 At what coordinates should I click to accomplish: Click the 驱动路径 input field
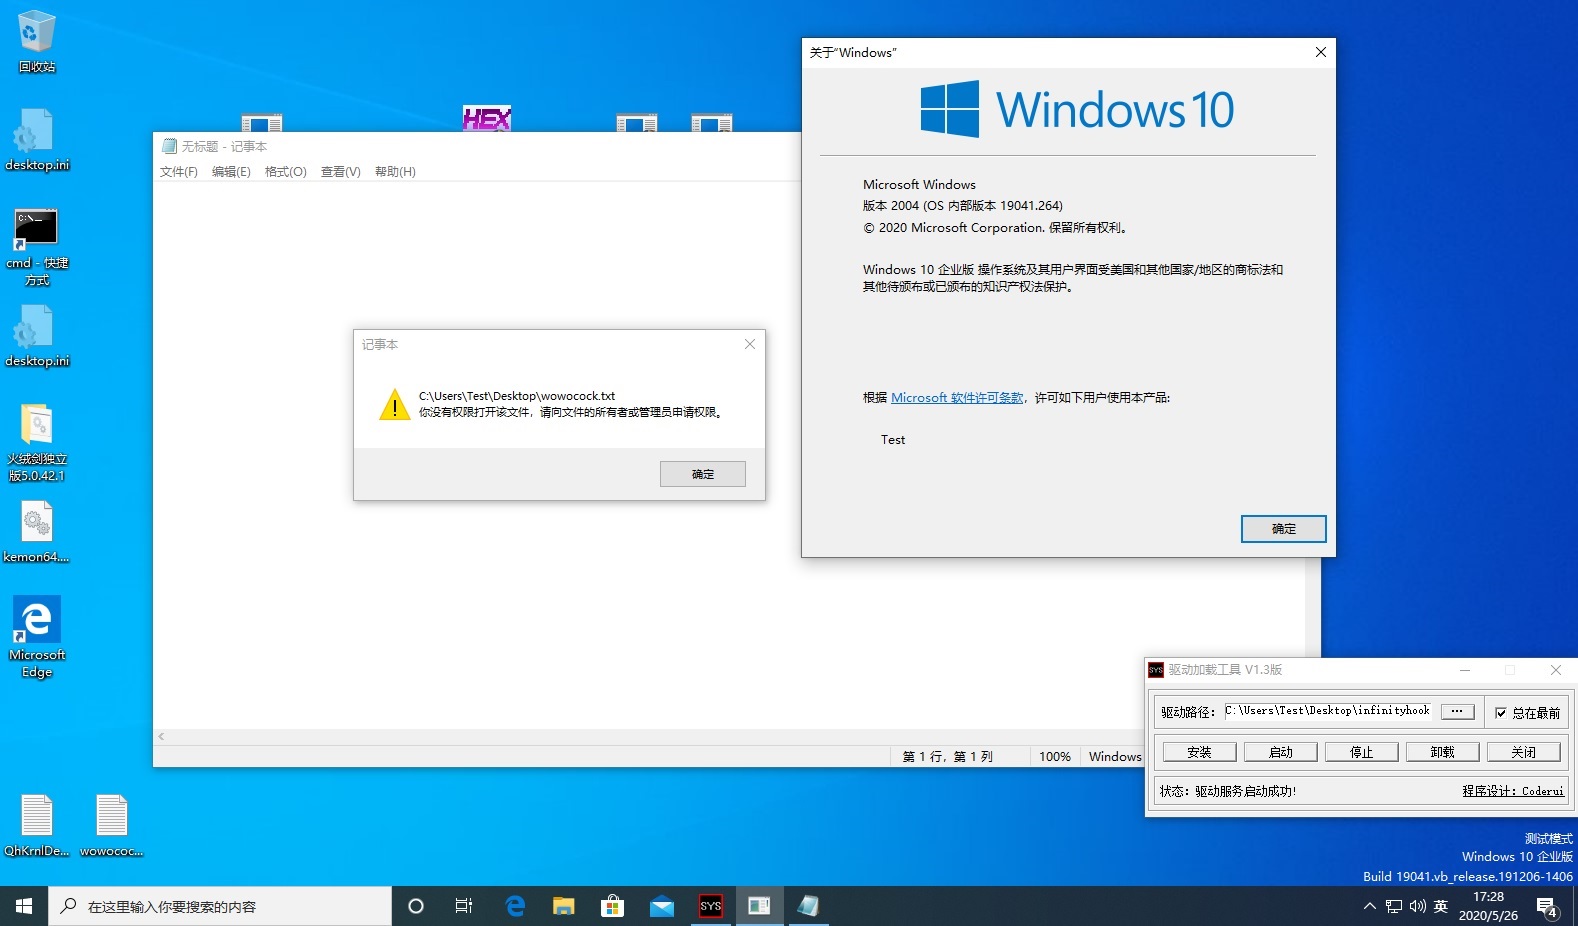coord(1329,711)
